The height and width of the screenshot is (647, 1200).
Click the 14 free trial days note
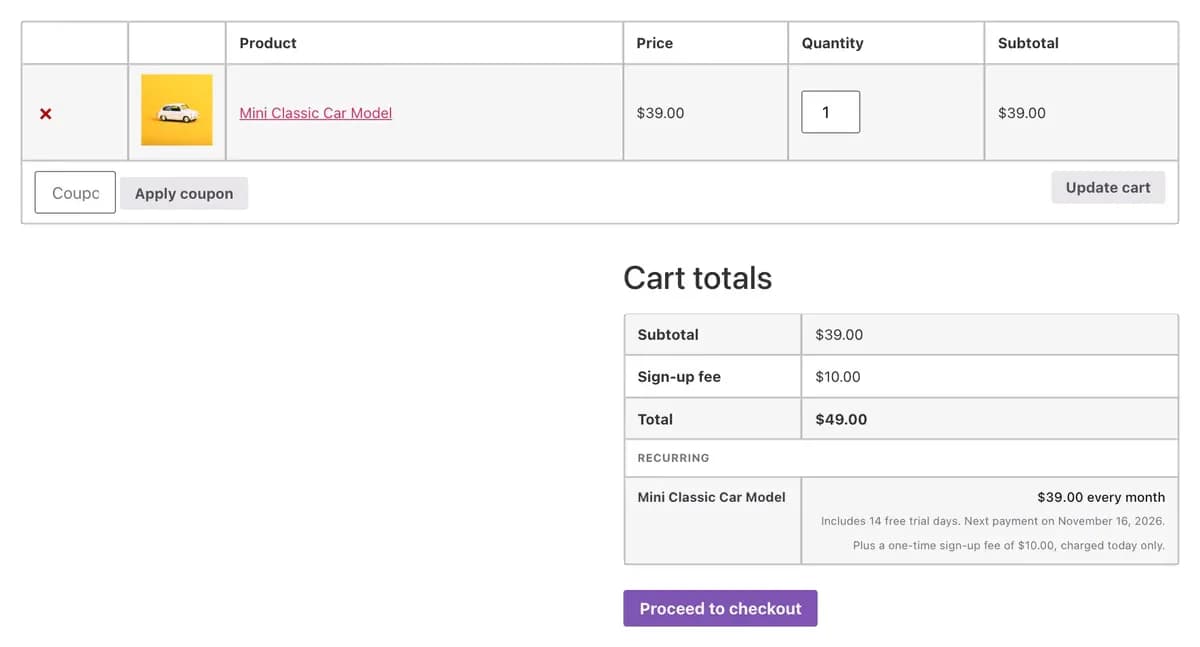(x=993, y=521)
